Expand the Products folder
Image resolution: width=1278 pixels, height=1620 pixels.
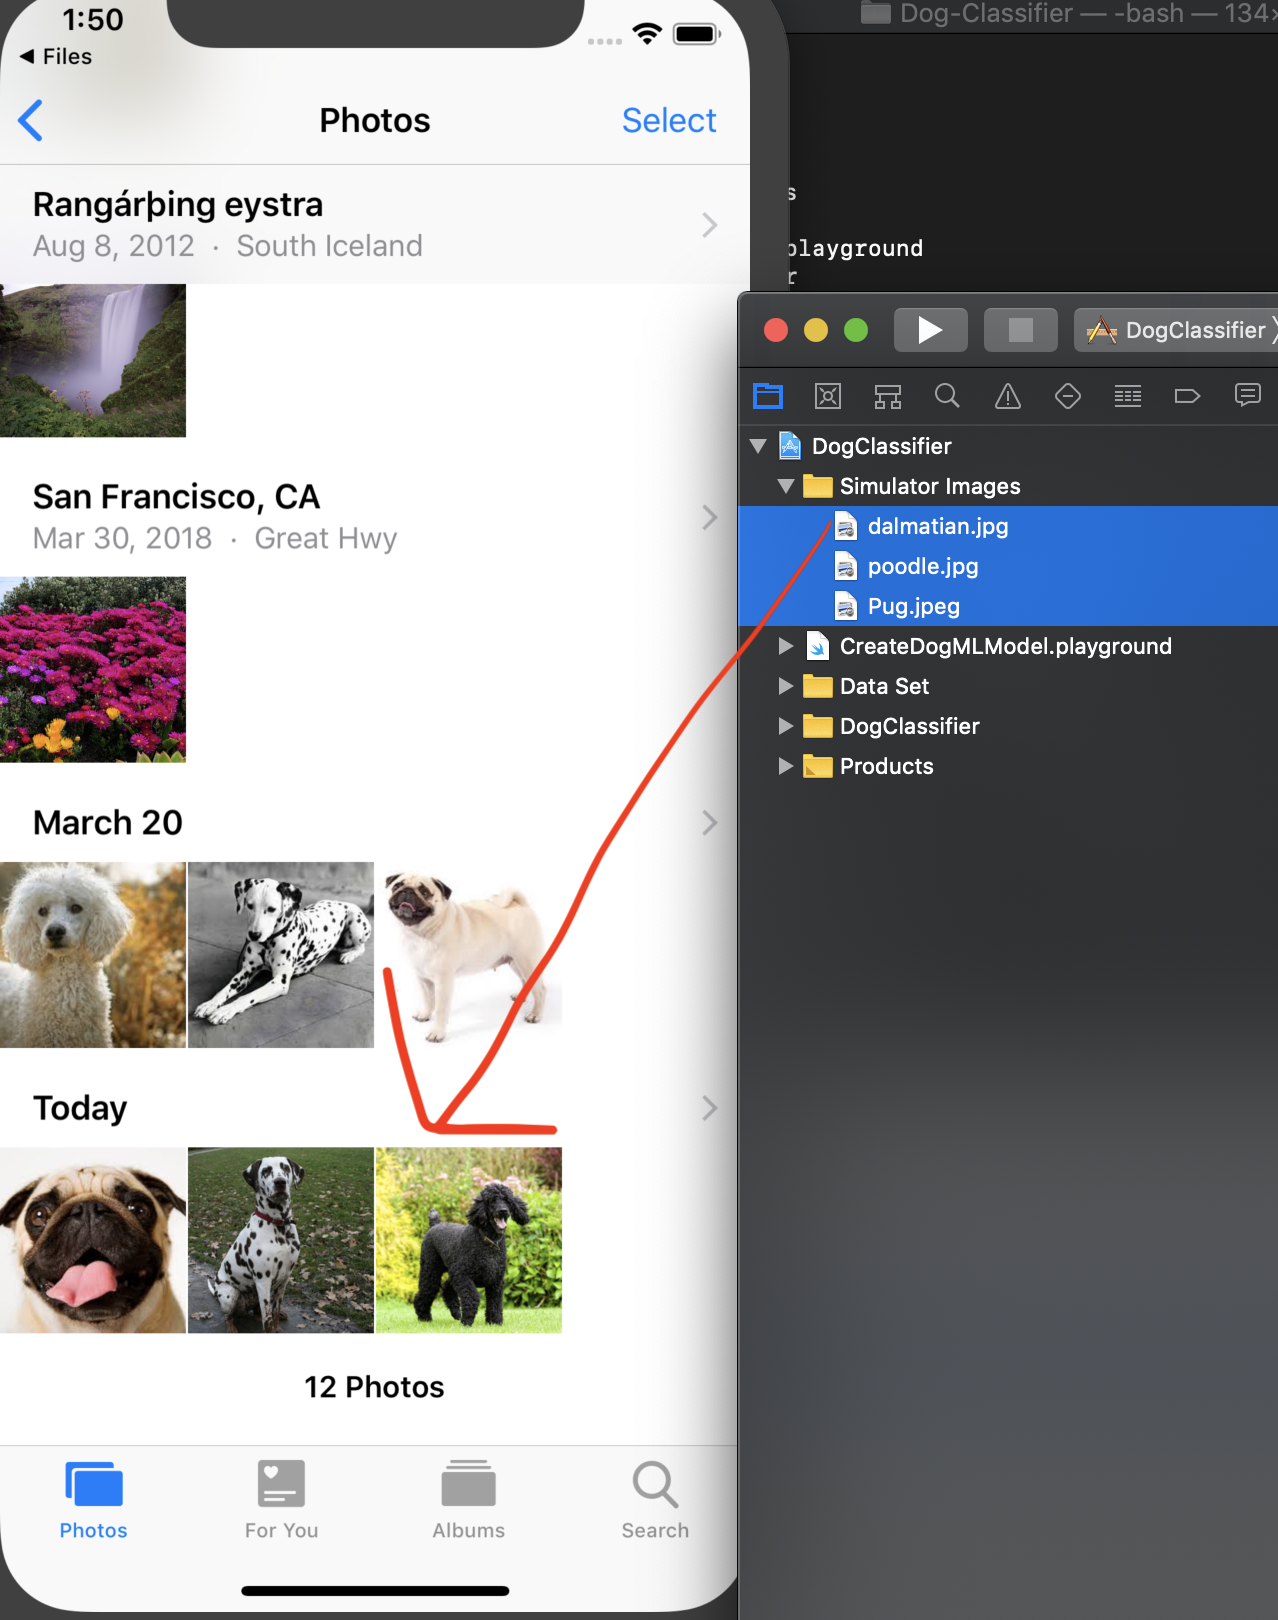[x=786, y=766]
